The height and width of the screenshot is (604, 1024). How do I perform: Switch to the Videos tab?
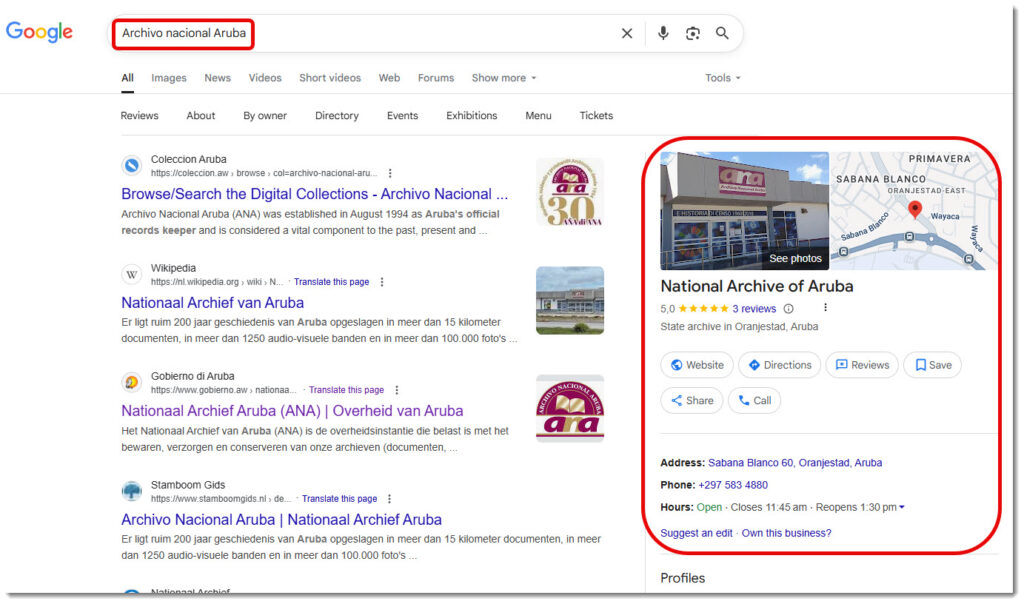tap(265, 78)
